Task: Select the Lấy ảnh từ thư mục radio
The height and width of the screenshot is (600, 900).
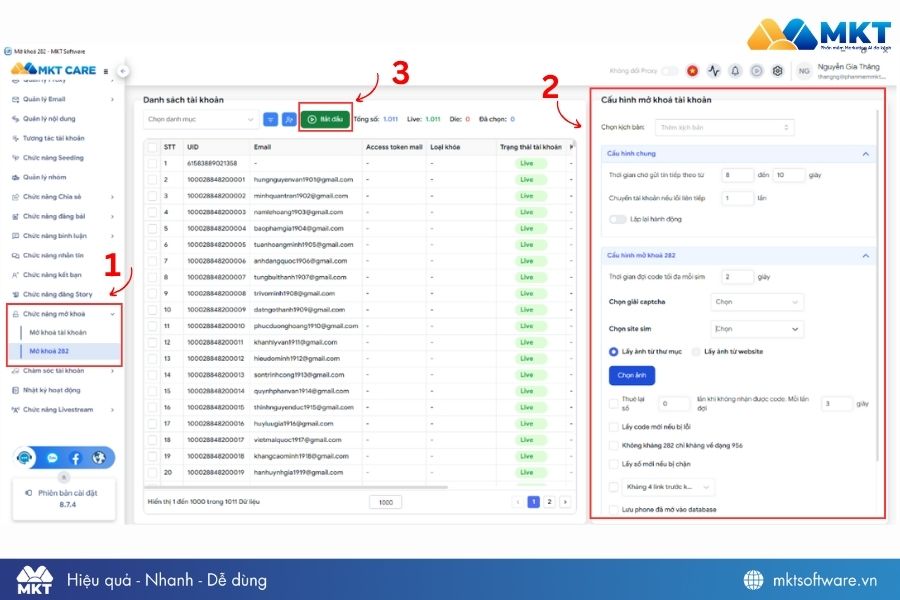Action: point(613,351)
